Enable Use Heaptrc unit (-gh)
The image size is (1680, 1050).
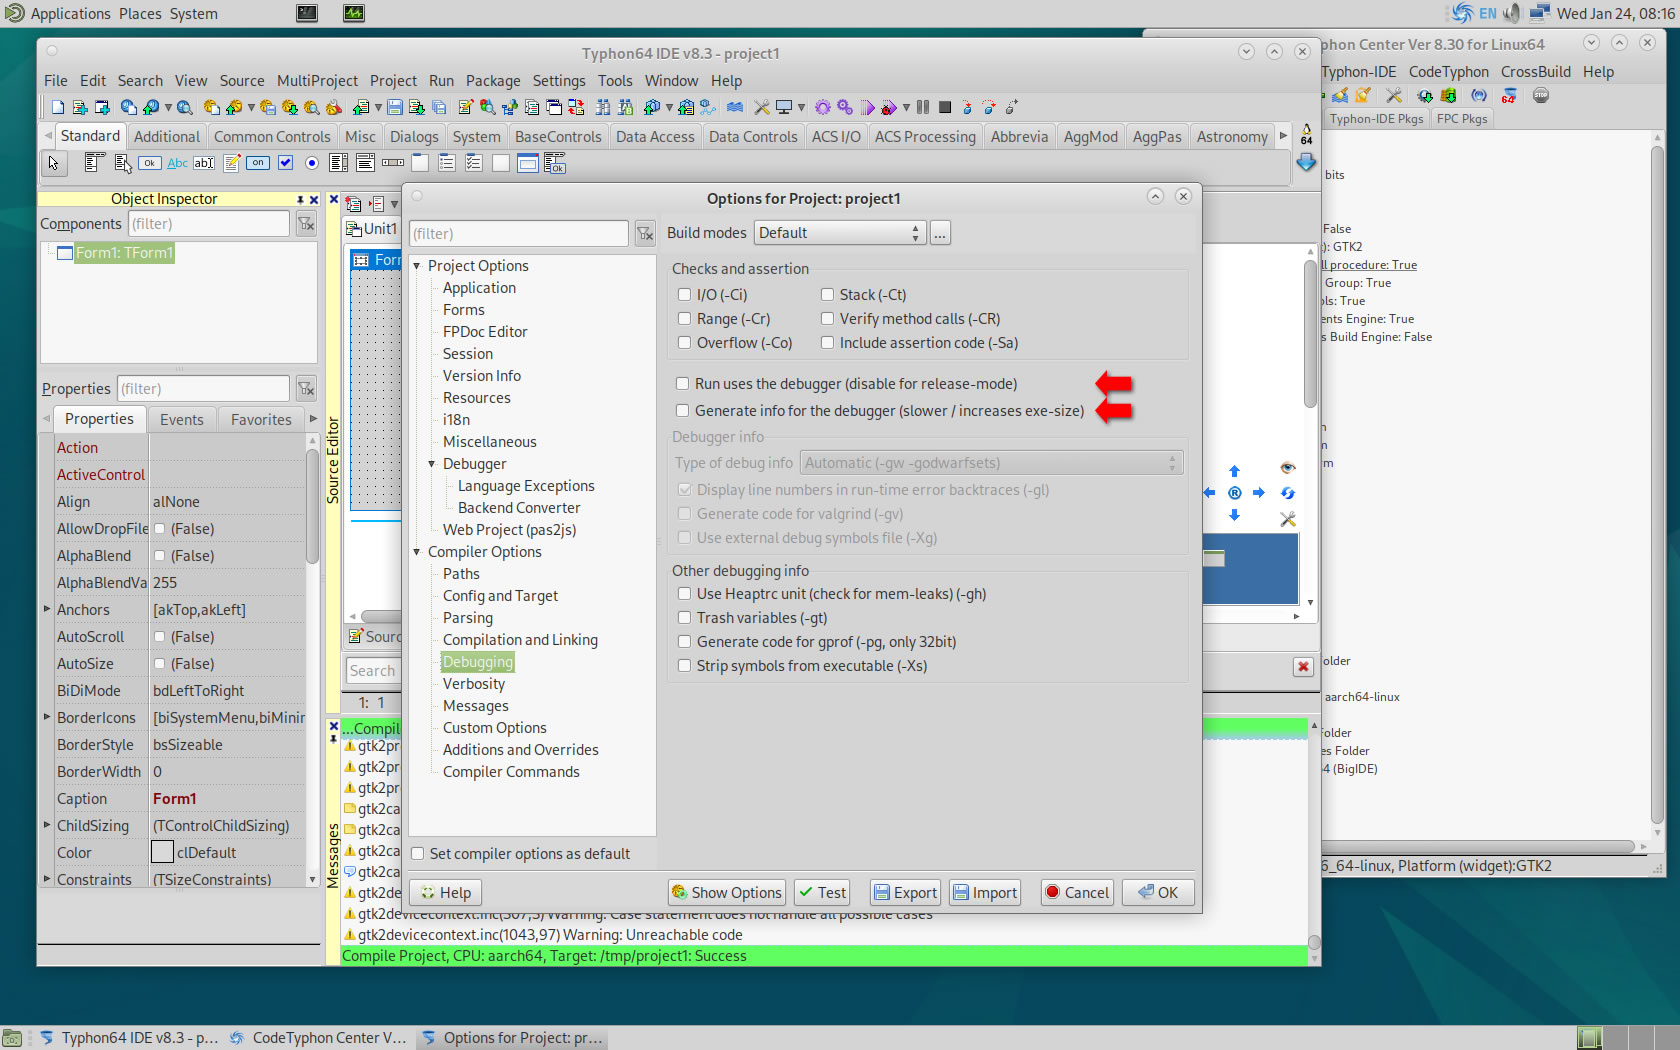[685, 594]
